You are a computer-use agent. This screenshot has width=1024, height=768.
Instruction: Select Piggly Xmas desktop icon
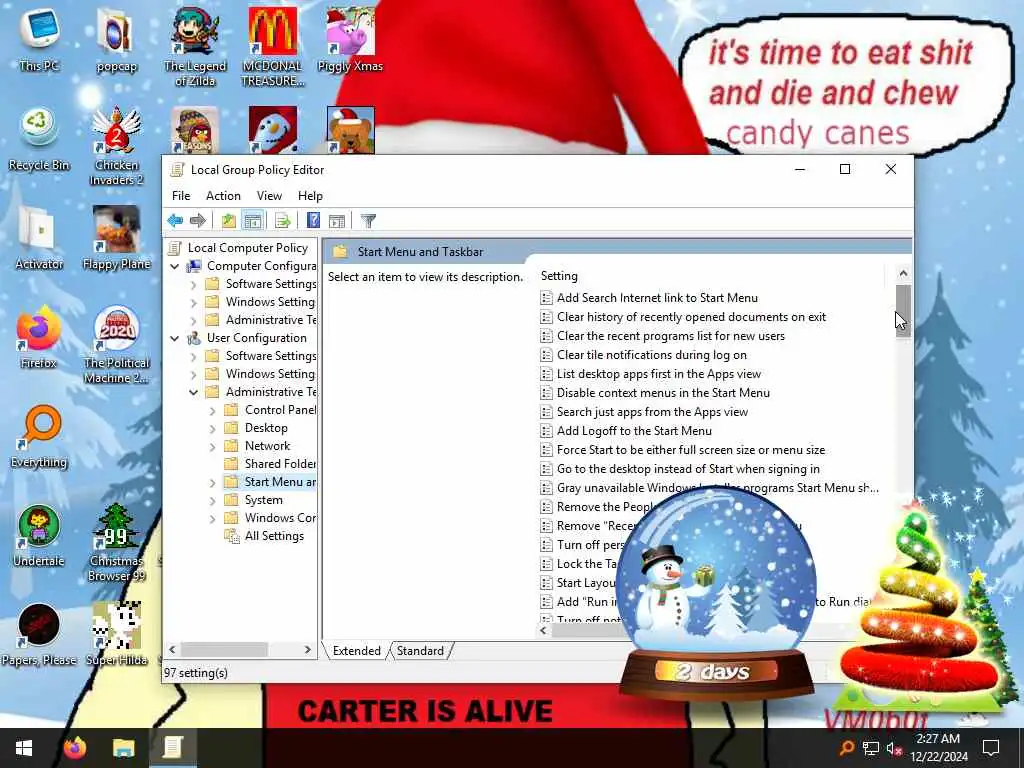click(350, 39)
